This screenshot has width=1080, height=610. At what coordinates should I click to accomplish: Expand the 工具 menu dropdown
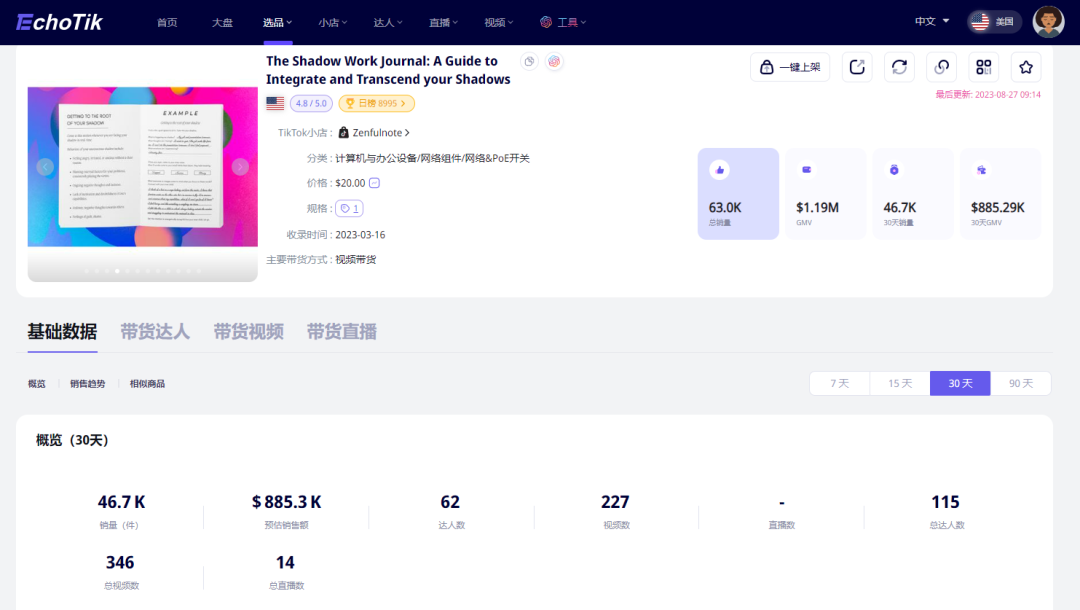coord(564,22)
